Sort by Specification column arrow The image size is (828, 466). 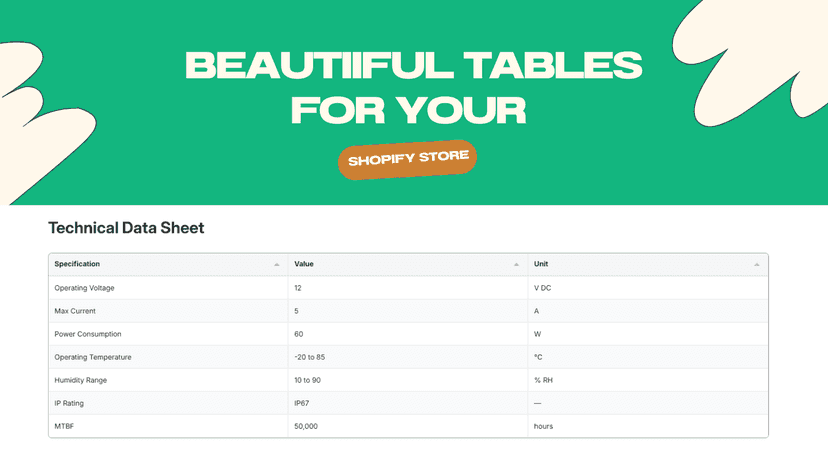coord(277,264)
